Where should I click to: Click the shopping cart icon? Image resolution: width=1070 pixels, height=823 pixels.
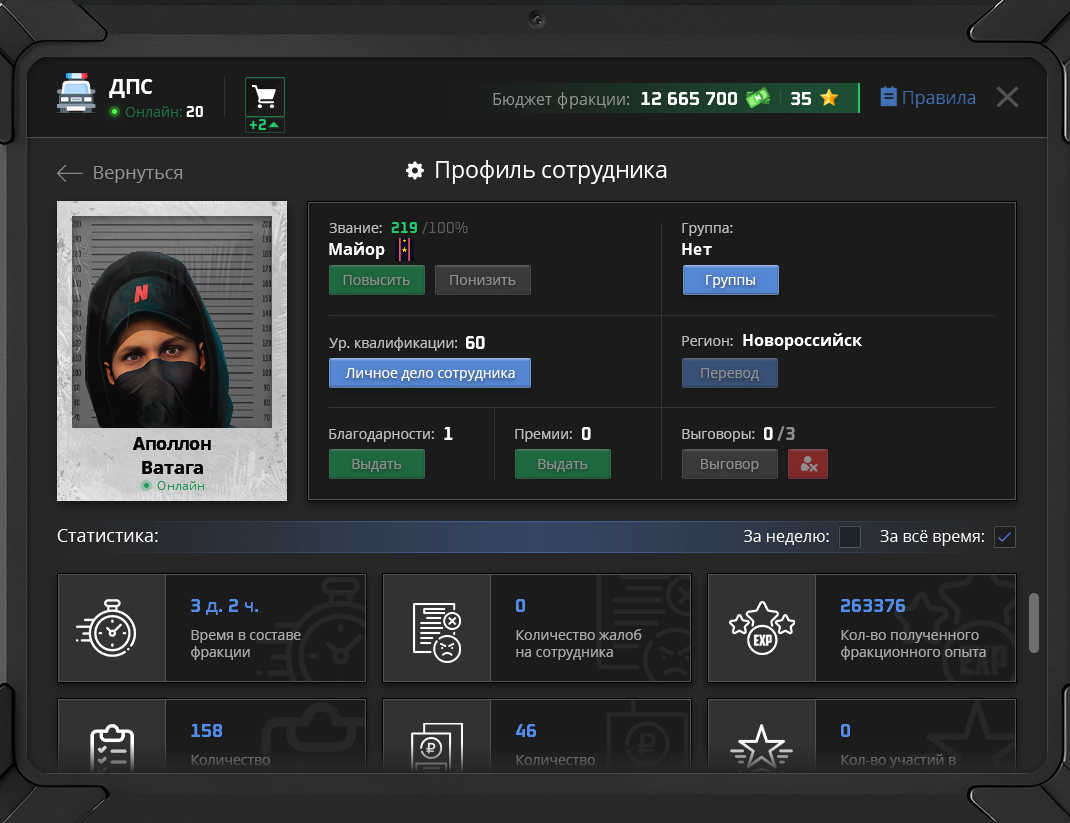pos(265,97)
